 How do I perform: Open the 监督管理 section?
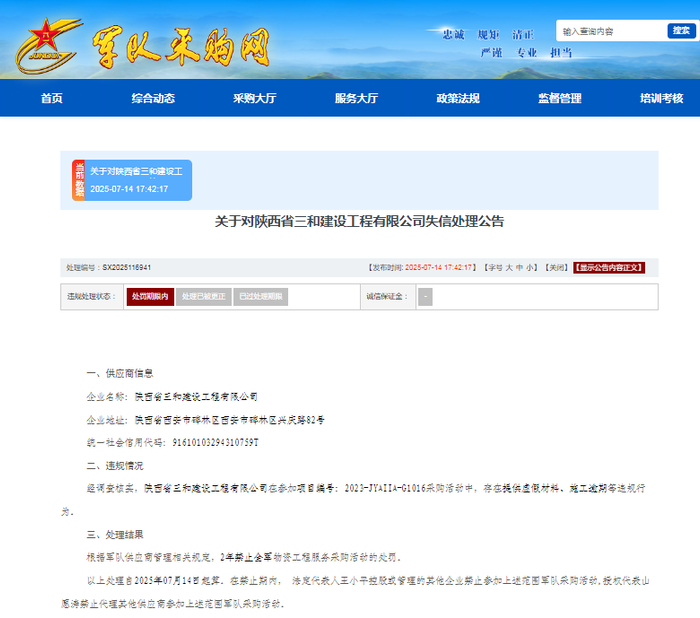pos(560,98)
